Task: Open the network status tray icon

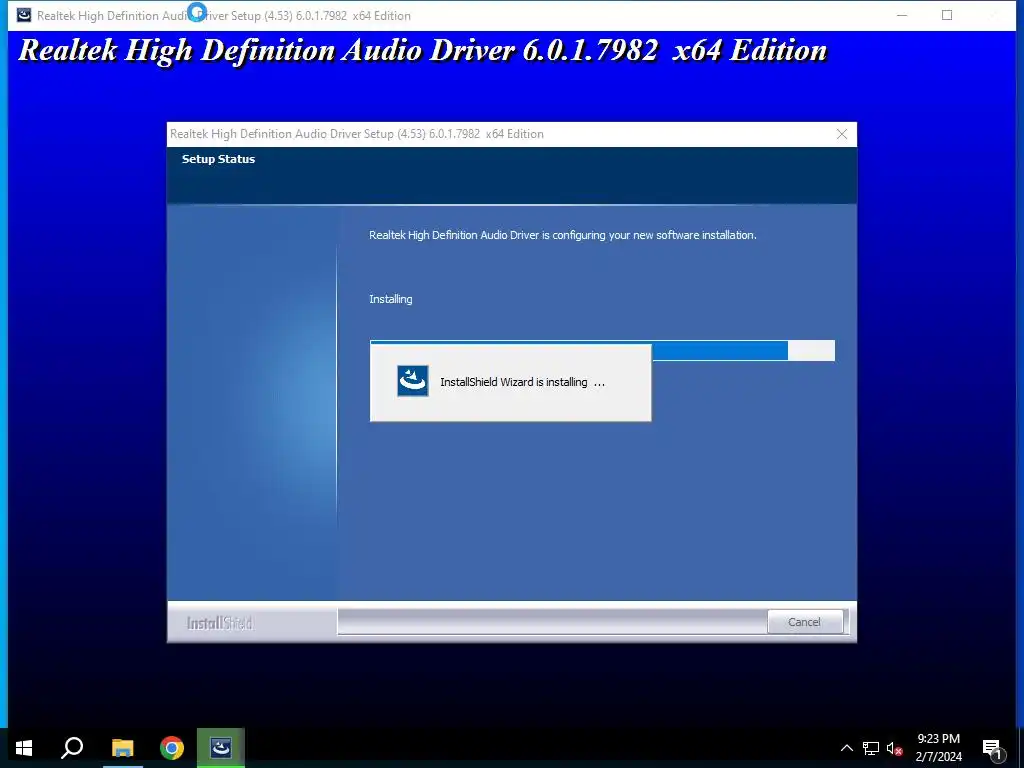Action: [x=871, y=748]
